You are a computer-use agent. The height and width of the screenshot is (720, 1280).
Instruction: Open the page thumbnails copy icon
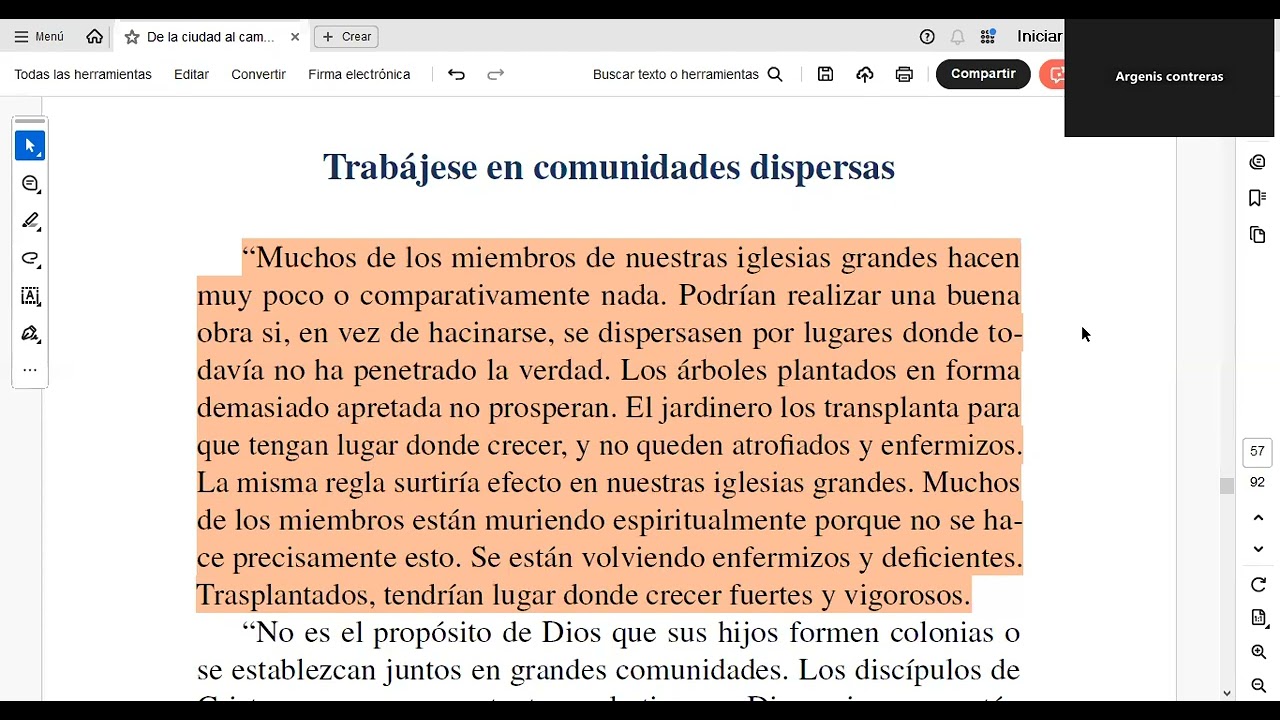(1258, 235)
